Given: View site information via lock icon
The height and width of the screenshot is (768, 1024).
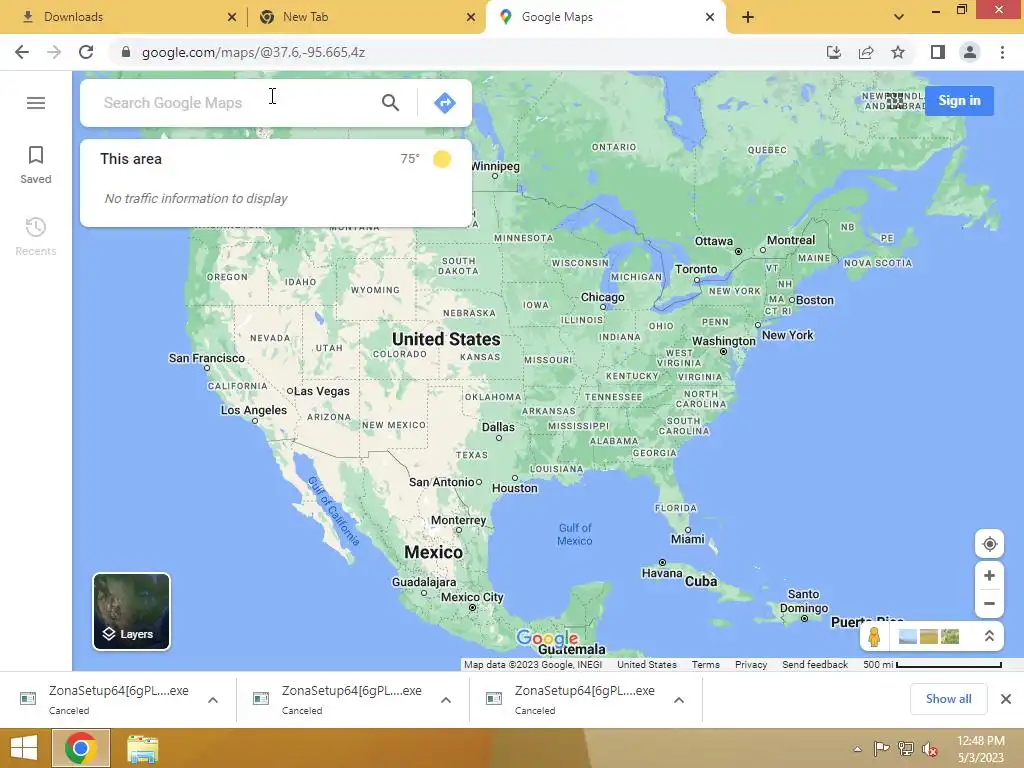Looking at the screenshot, I should coord(126,52).
